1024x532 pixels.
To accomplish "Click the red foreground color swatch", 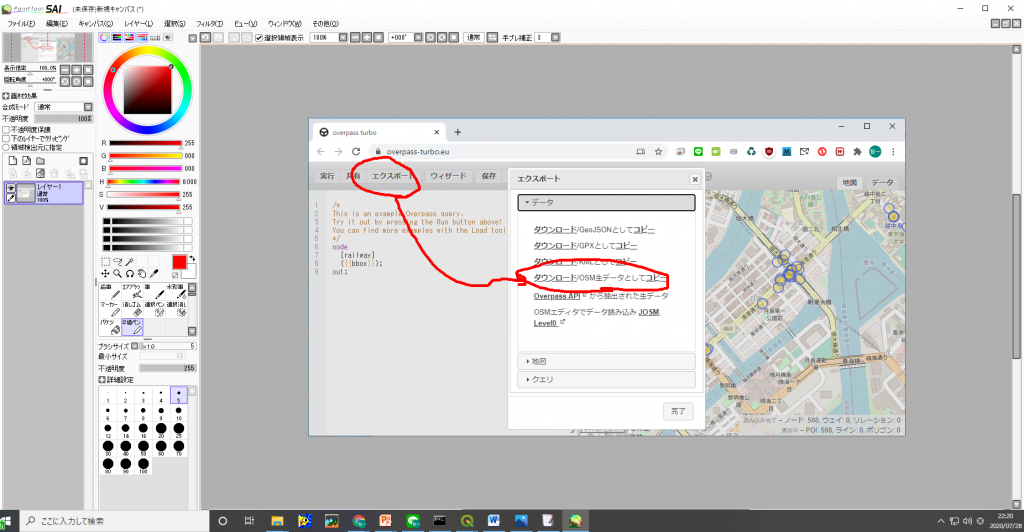I will (180, 263).
